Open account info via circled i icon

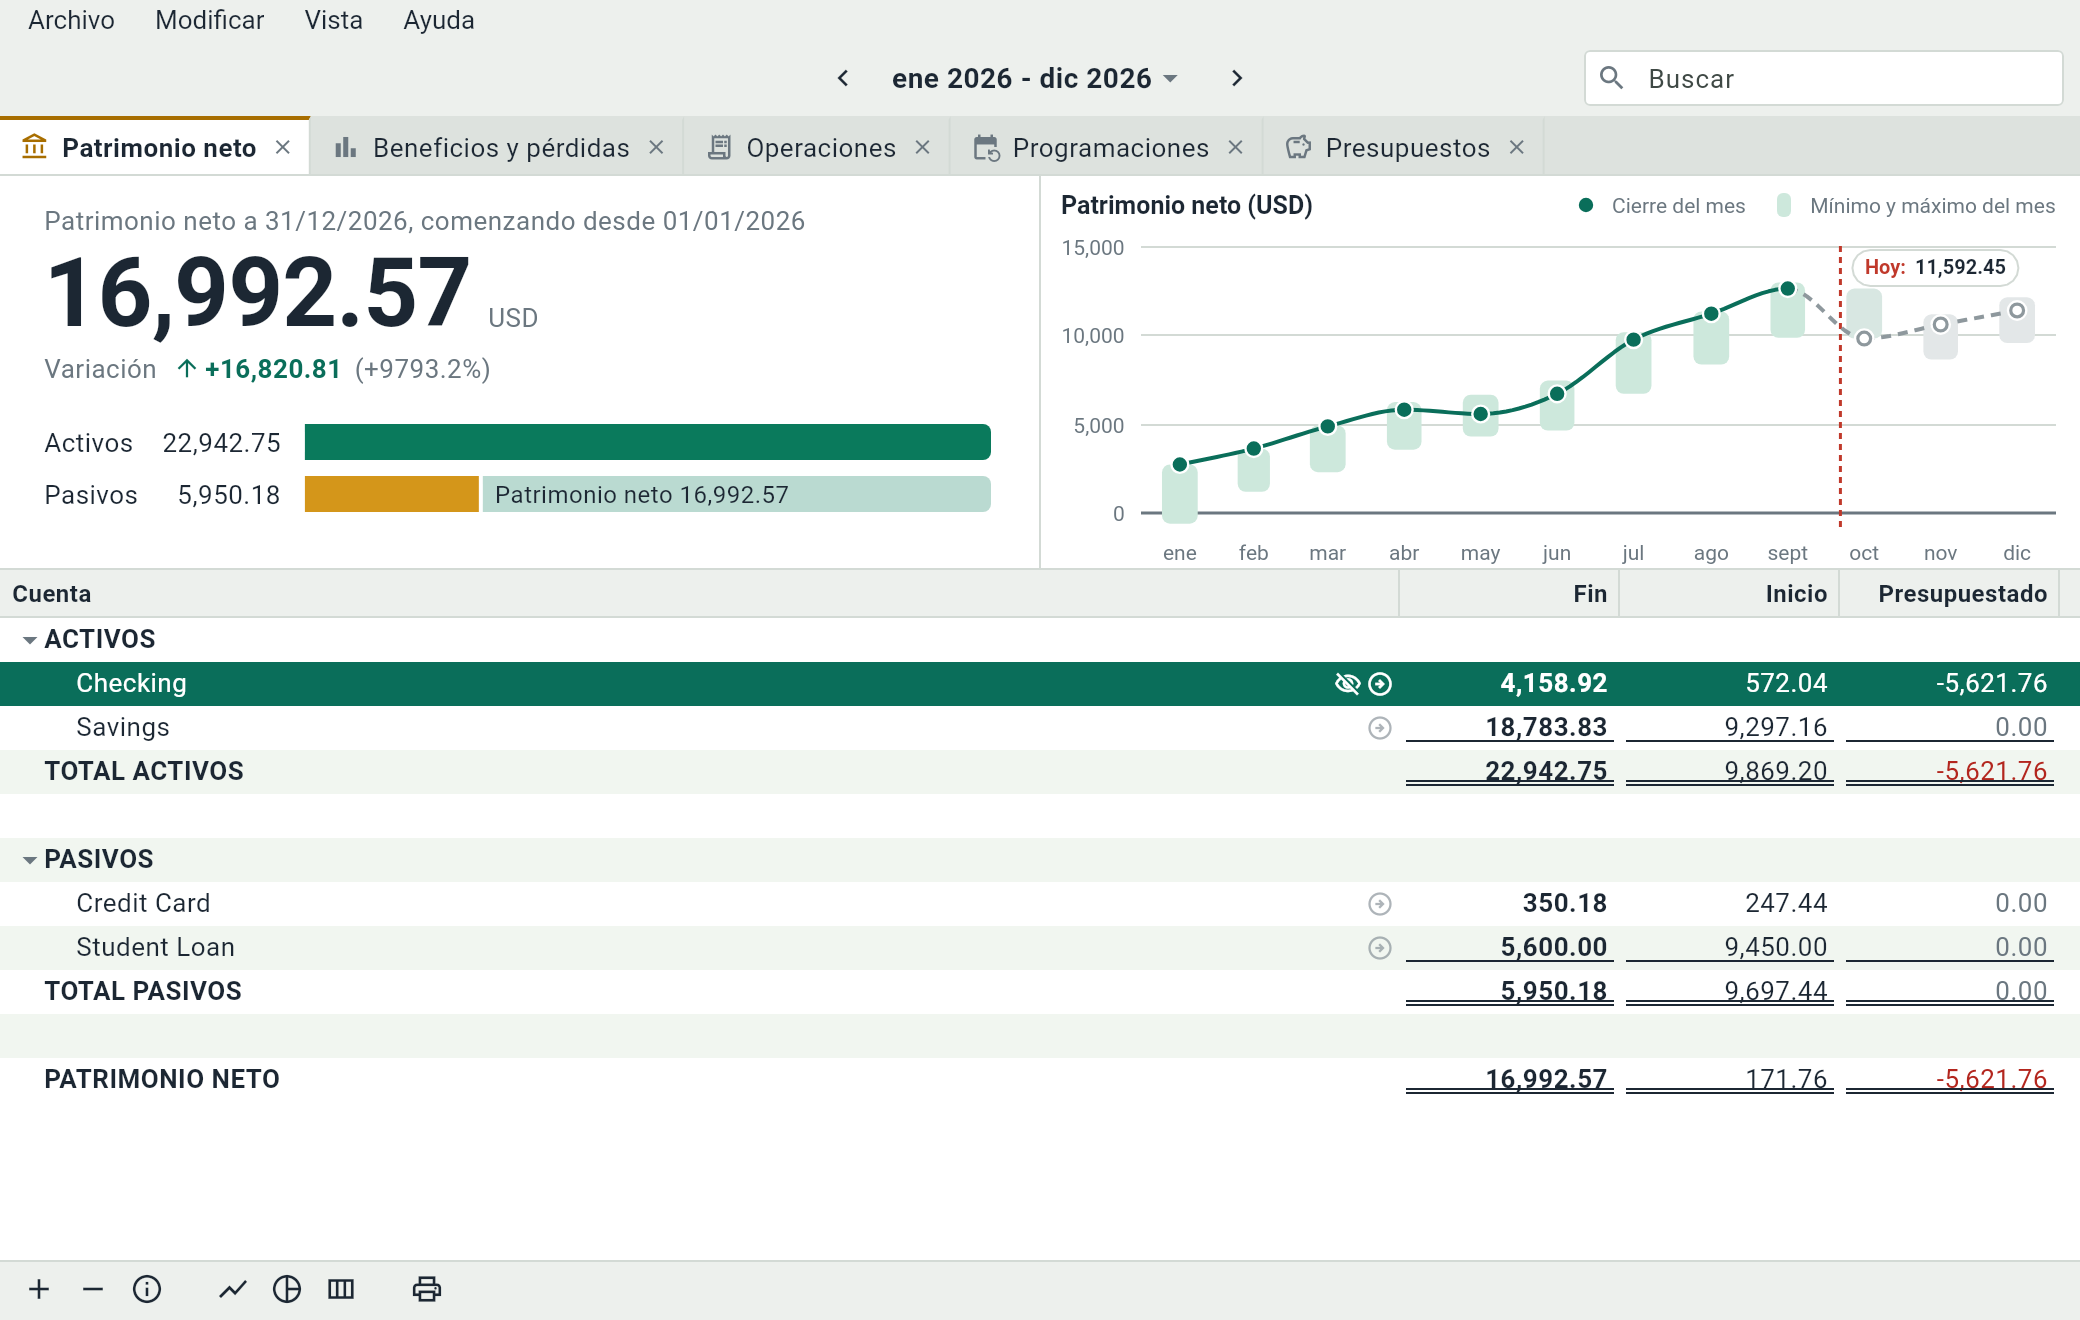[x=147, y=1289]
